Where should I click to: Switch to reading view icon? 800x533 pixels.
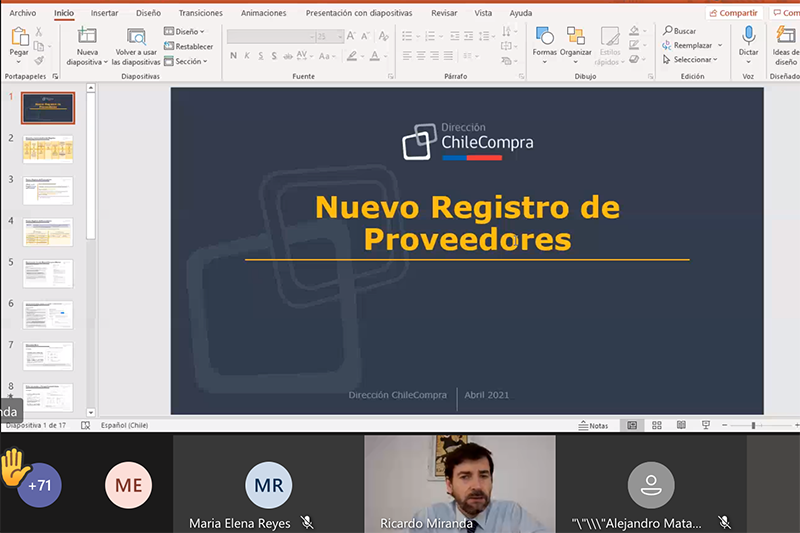pos(681,425)
